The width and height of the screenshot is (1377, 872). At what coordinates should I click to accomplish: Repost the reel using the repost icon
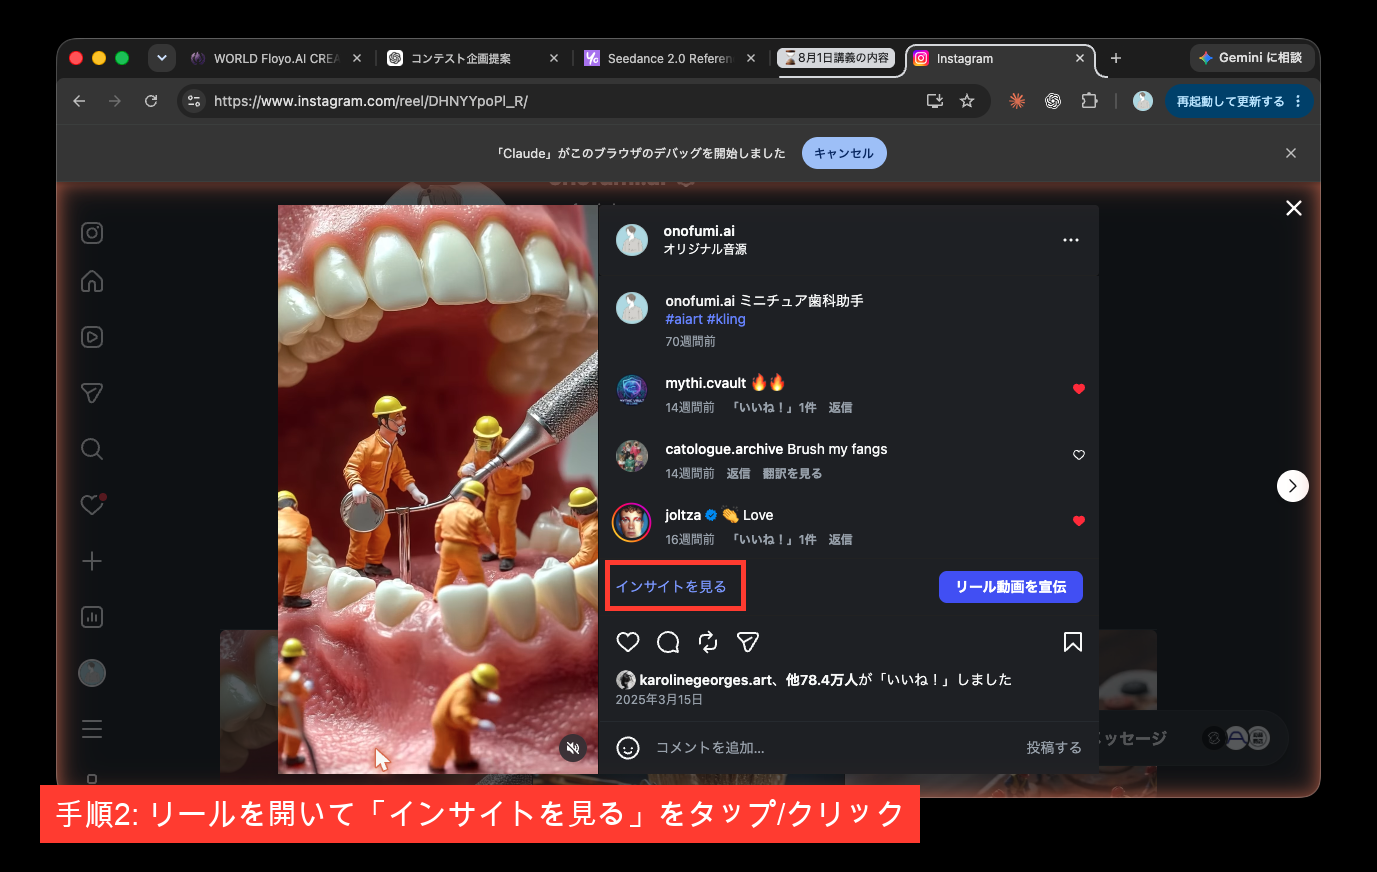coord(708,642)
